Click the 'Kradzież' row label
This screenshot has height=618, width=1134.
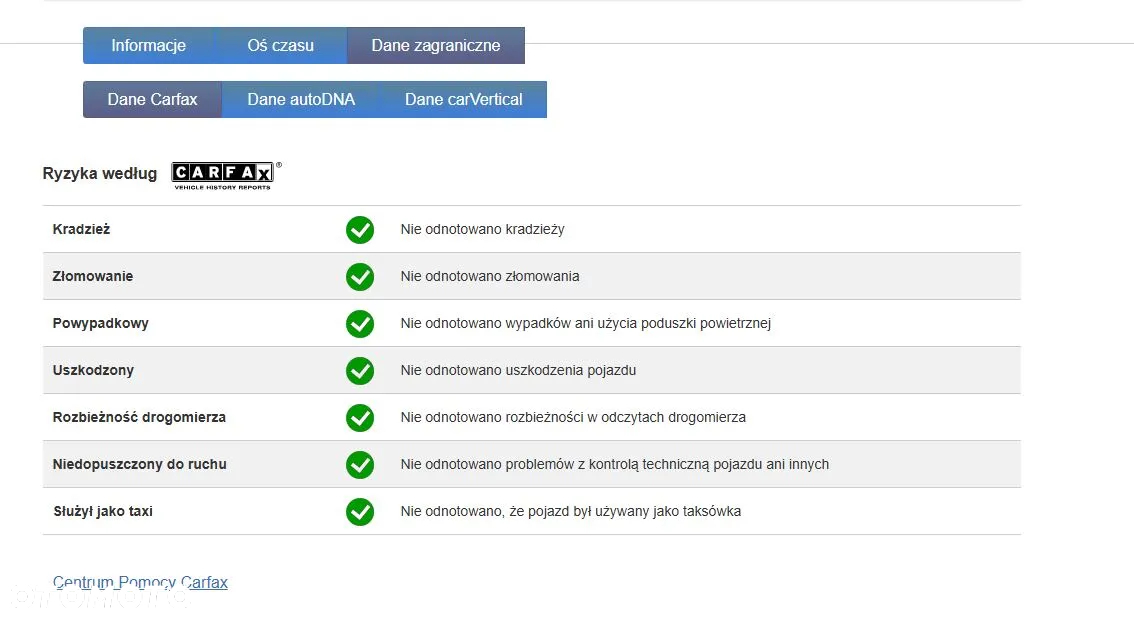tap(81, 229)
